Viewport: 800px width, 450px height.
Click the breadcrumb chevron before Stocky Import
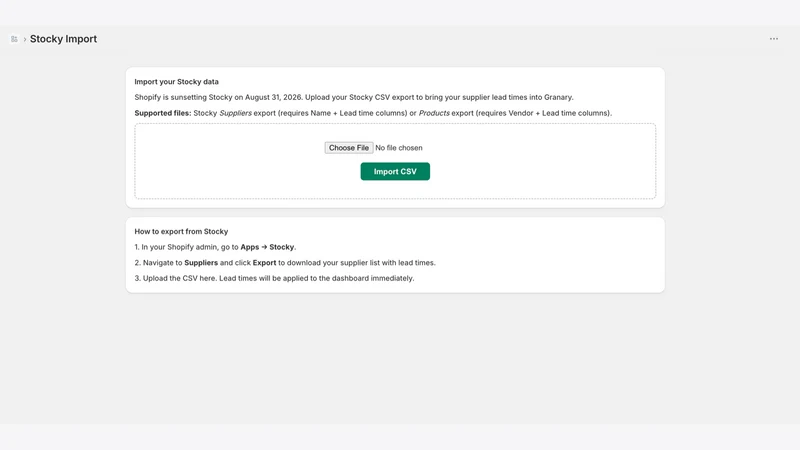pyautogui.click(x=24, y=39)
